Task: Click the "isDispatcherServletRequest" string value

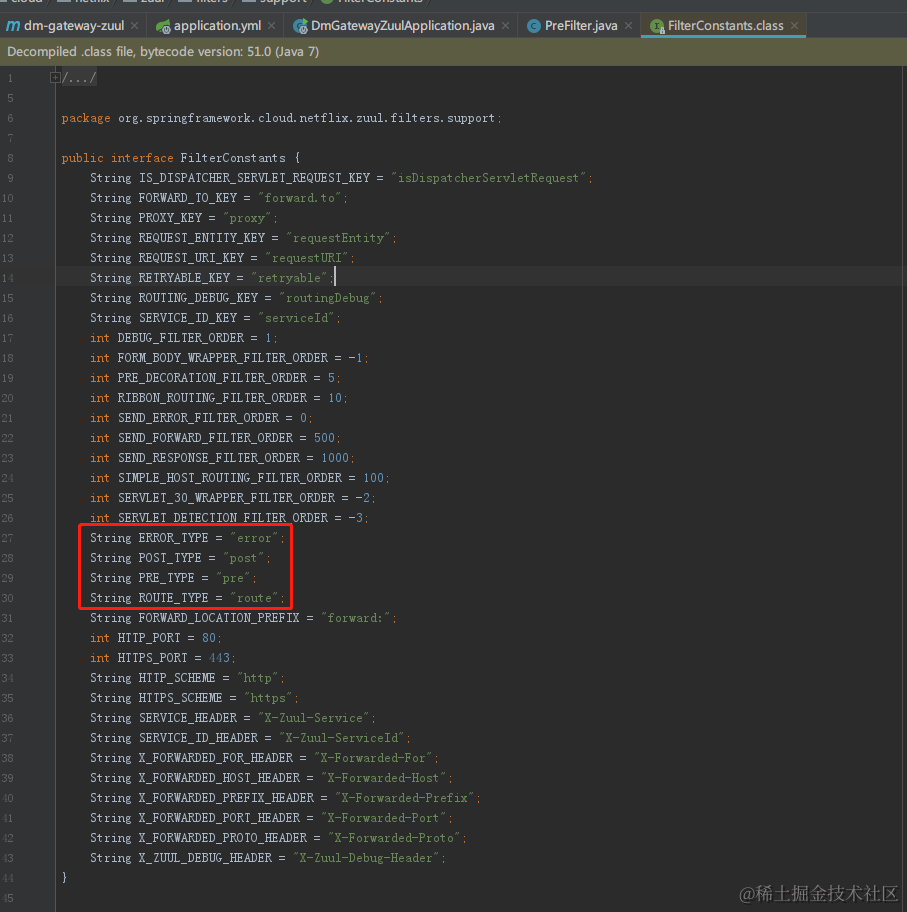Action: (488, 178)
